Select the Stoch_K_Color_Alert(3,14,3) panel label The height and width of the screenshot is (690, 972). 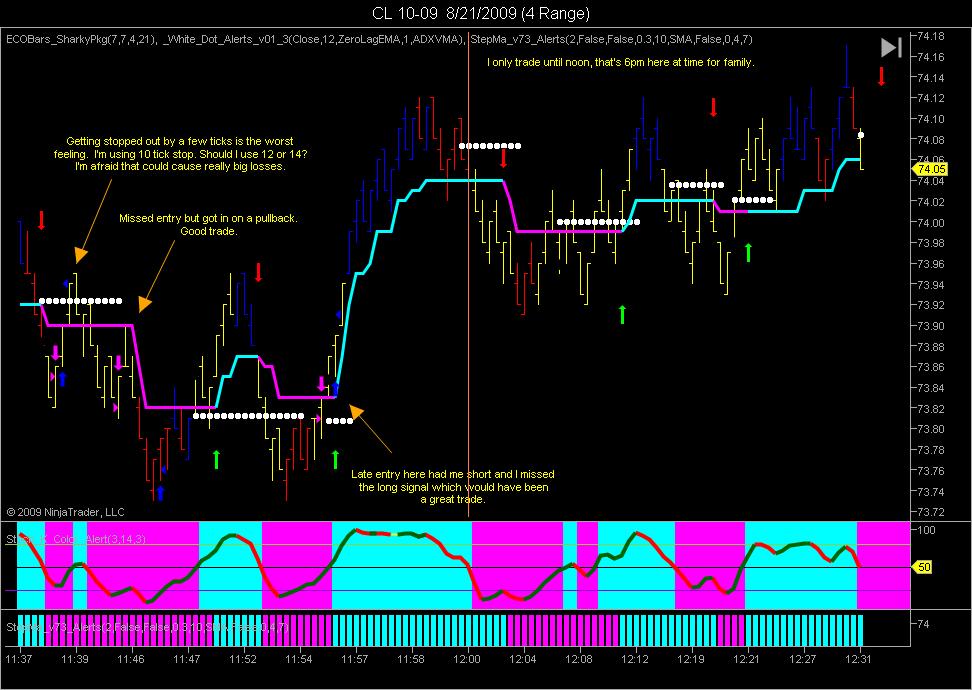(x=76, y=539)
